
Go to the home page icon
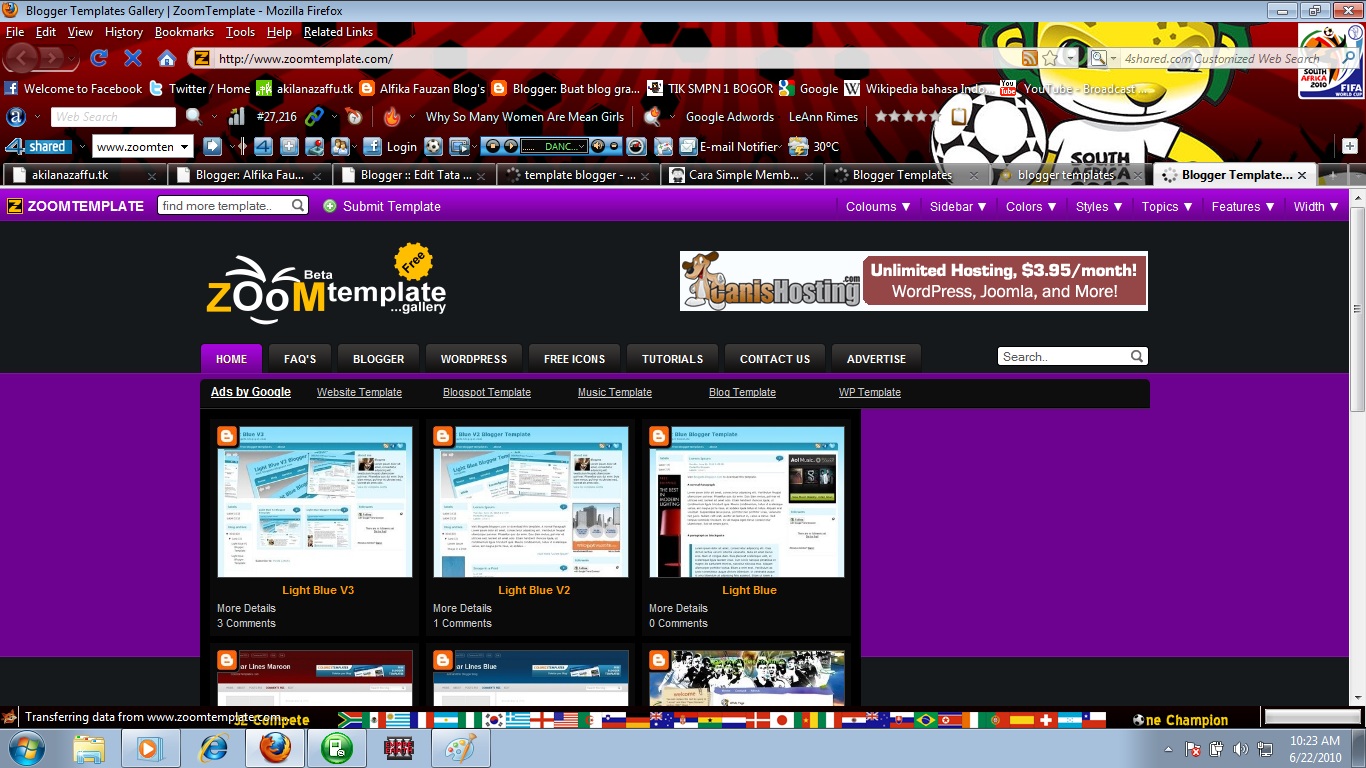tap(167, 58)
